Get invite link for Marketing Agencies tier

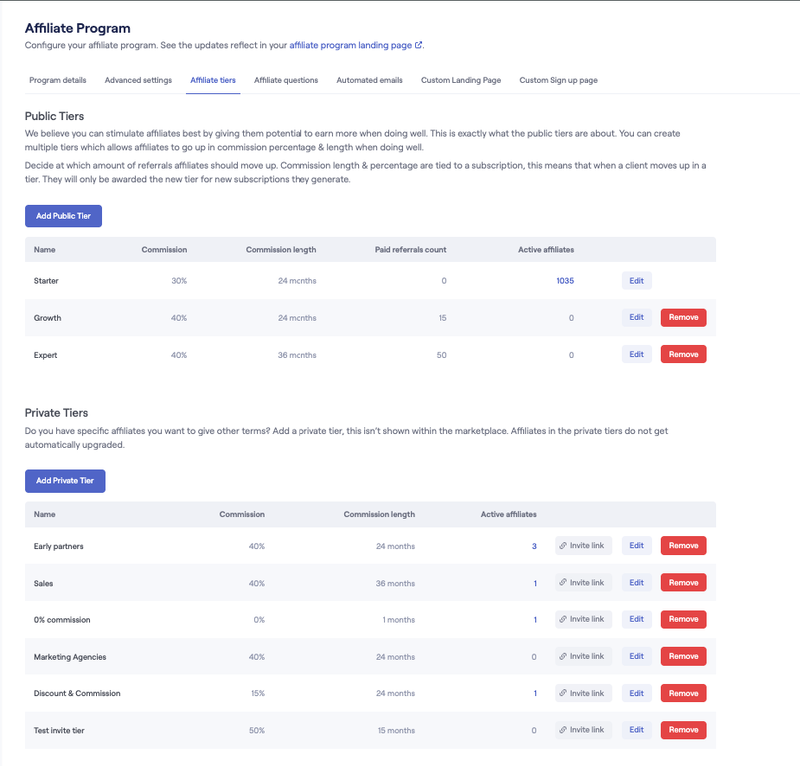[583, 656]
